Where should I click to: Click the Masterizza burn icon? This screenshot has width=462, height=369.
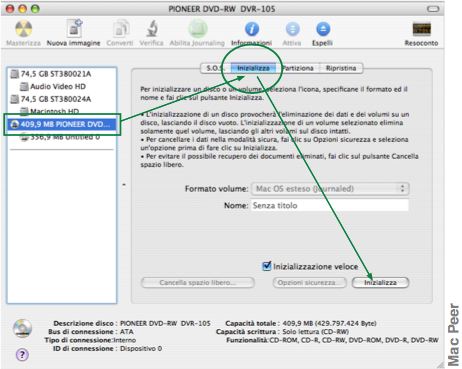(24, 29)
